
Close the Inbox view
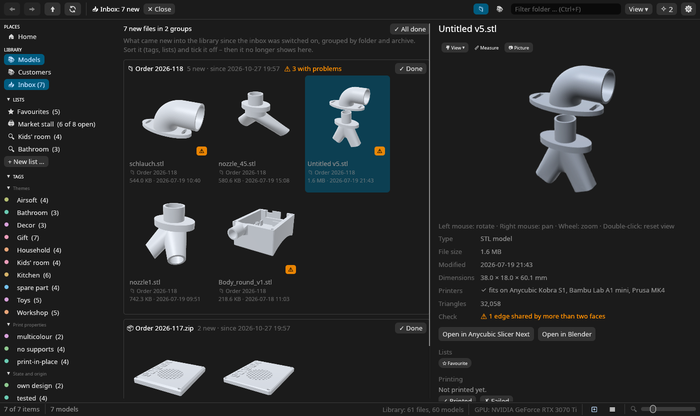(159, 9)
